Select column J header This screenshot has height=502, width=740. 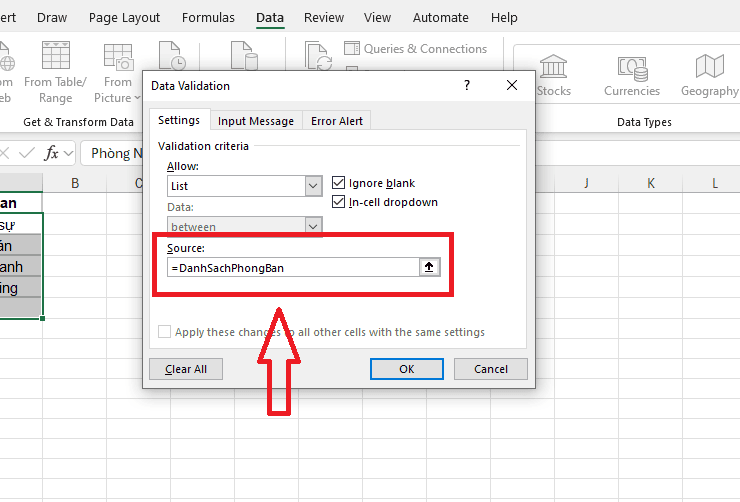click(586, 183)
